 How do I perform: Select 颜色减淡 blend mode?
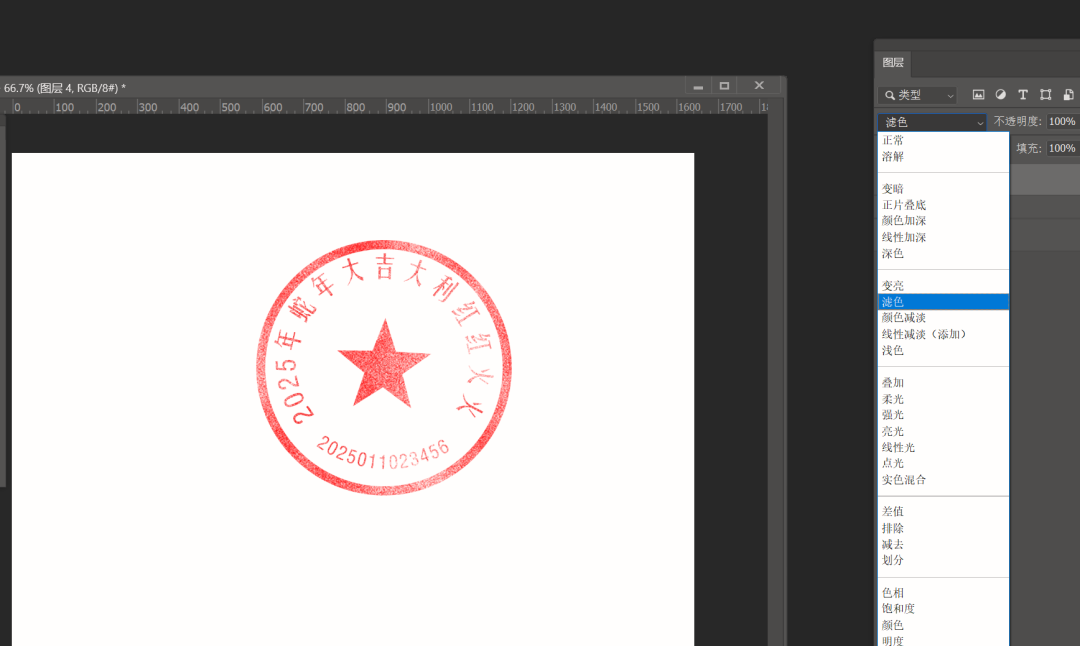943,317
